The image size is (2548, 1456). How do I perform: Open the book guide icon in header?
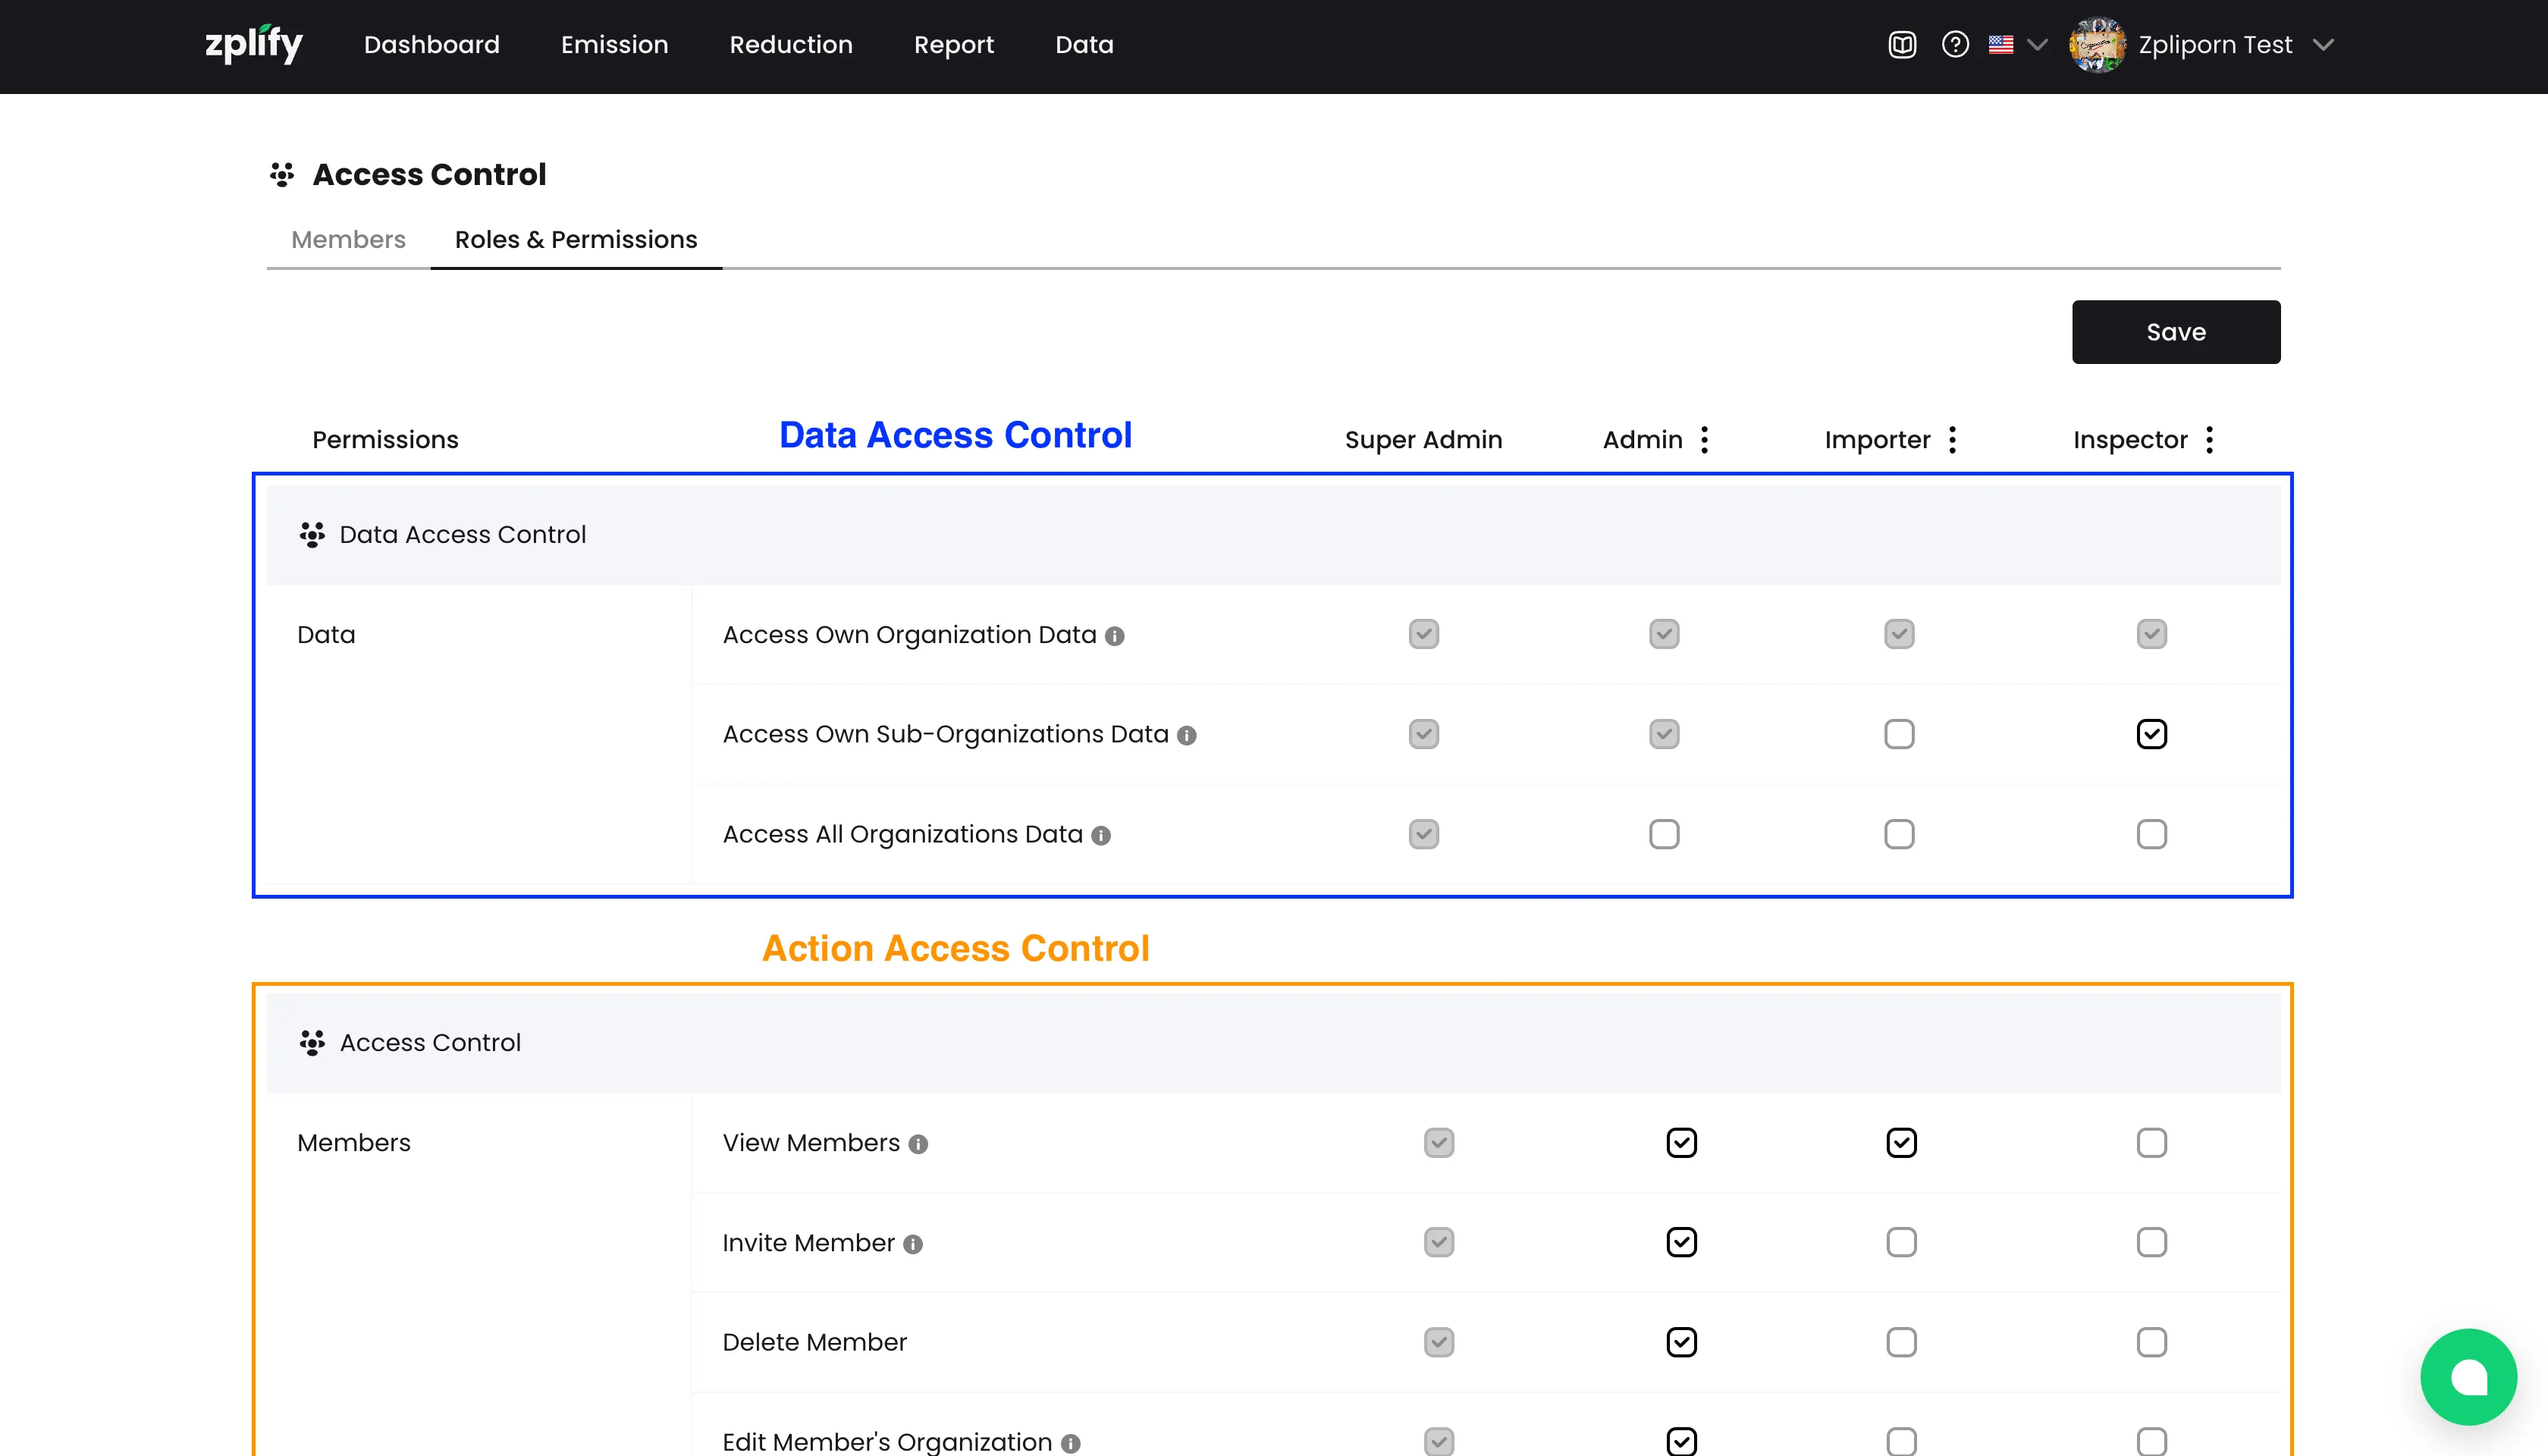pos(1902,45)
